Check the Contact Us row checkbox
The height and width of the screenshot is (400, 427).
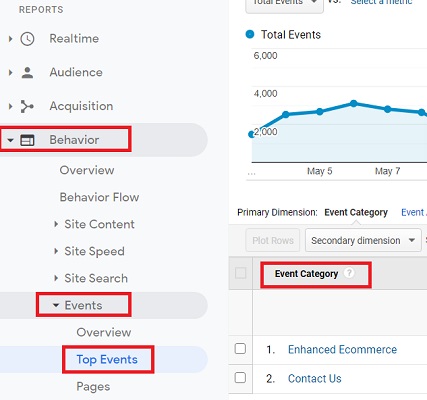coord(240,378)
